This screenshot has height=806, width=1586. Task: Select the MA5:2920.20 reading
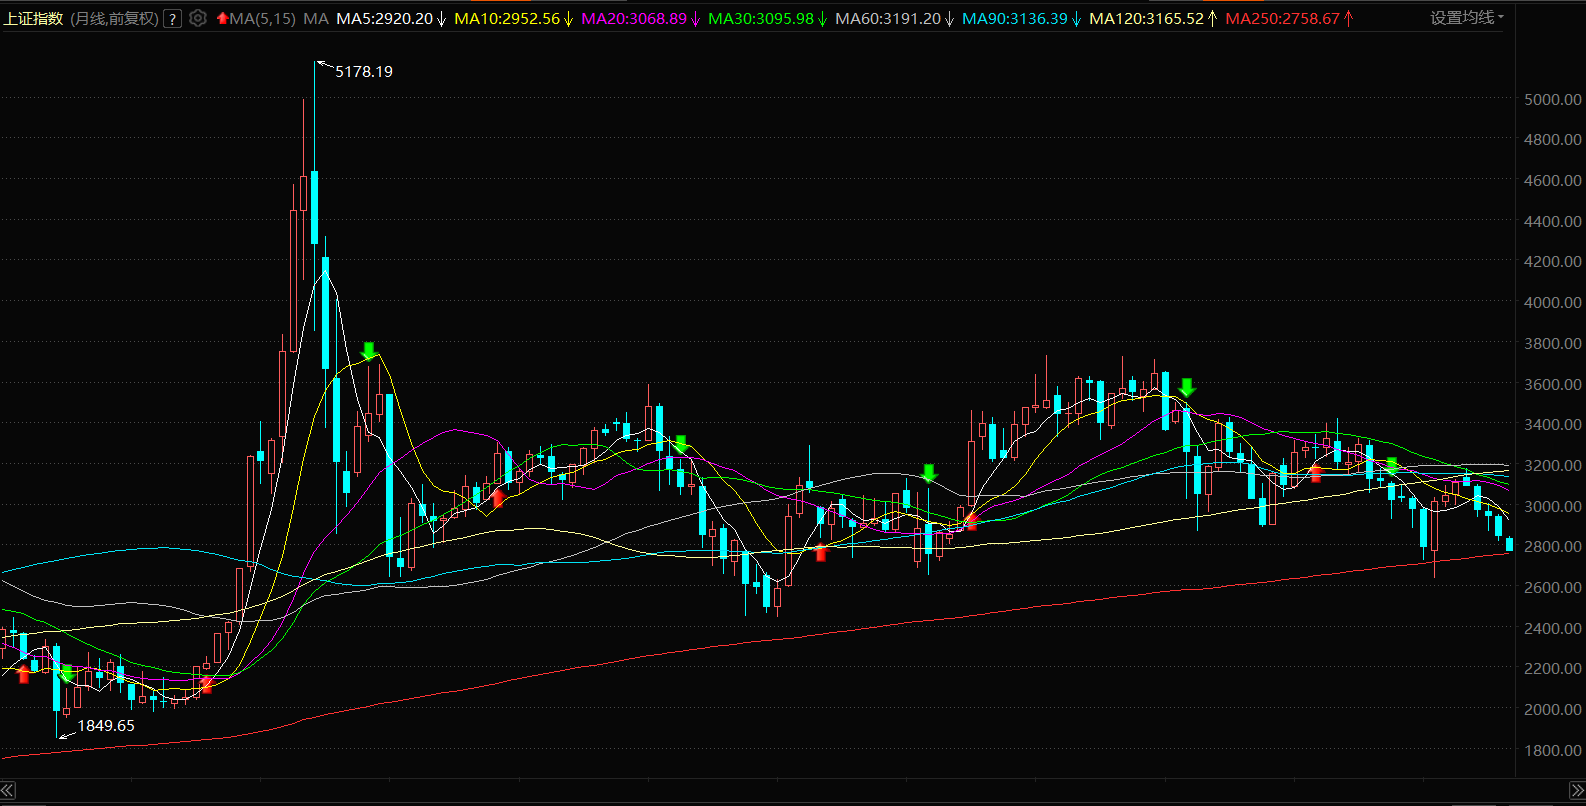coord(384,18)
